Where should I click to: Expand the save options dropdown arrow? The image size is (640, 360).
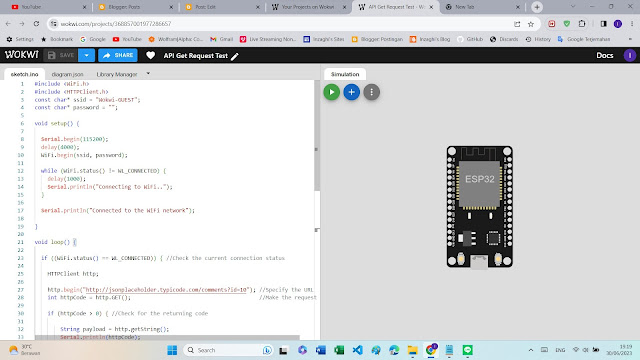pos(87,55)
